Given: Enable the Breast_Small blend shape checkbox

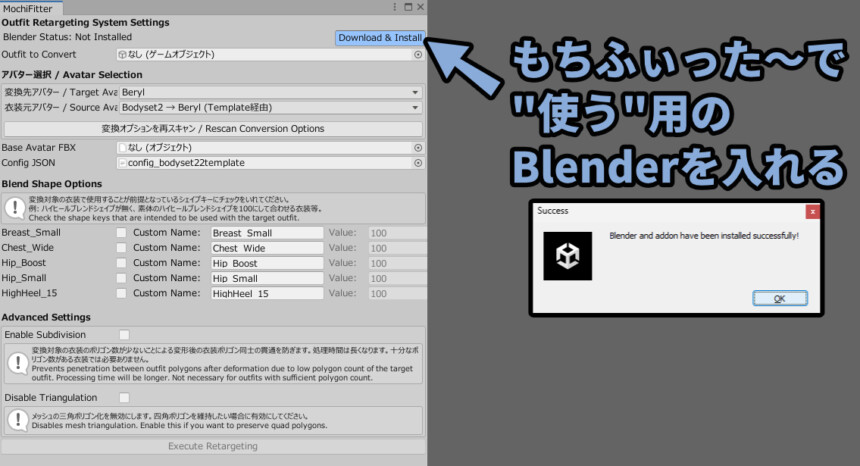Looking at the screenshot, I should point(121,233).
